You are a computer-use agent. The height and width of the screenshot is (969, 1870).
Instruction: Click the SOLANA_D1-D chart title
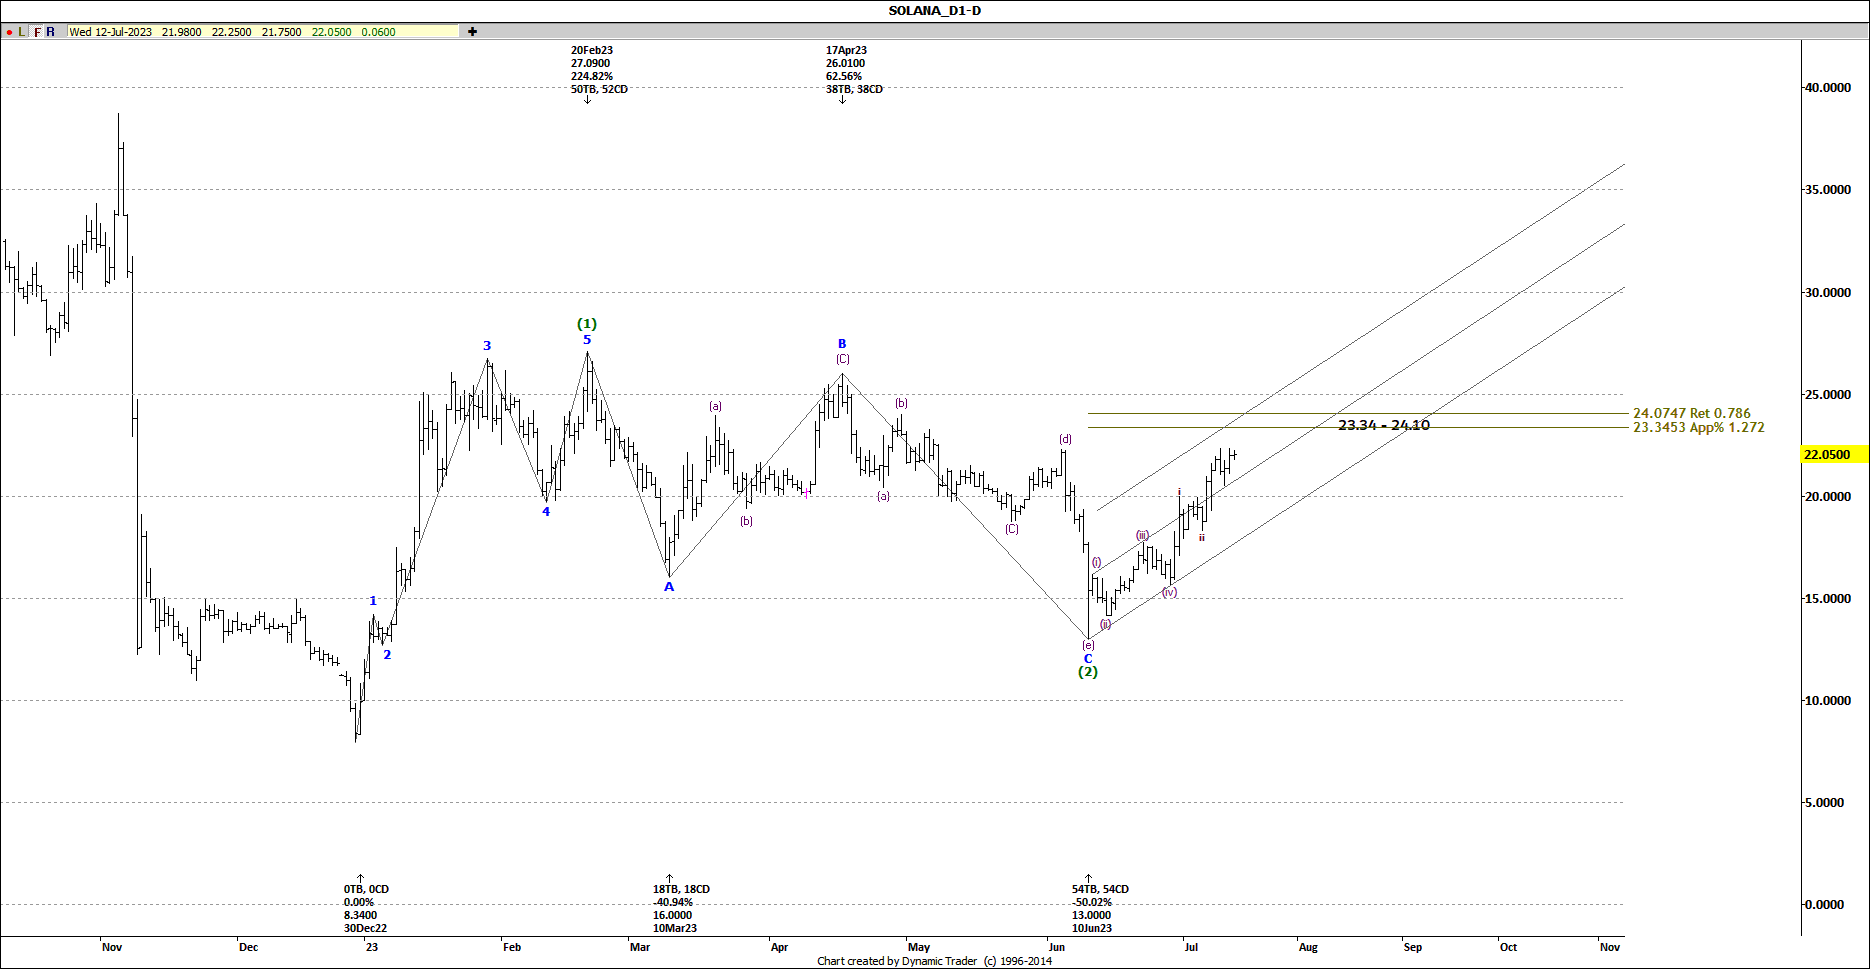935,11
